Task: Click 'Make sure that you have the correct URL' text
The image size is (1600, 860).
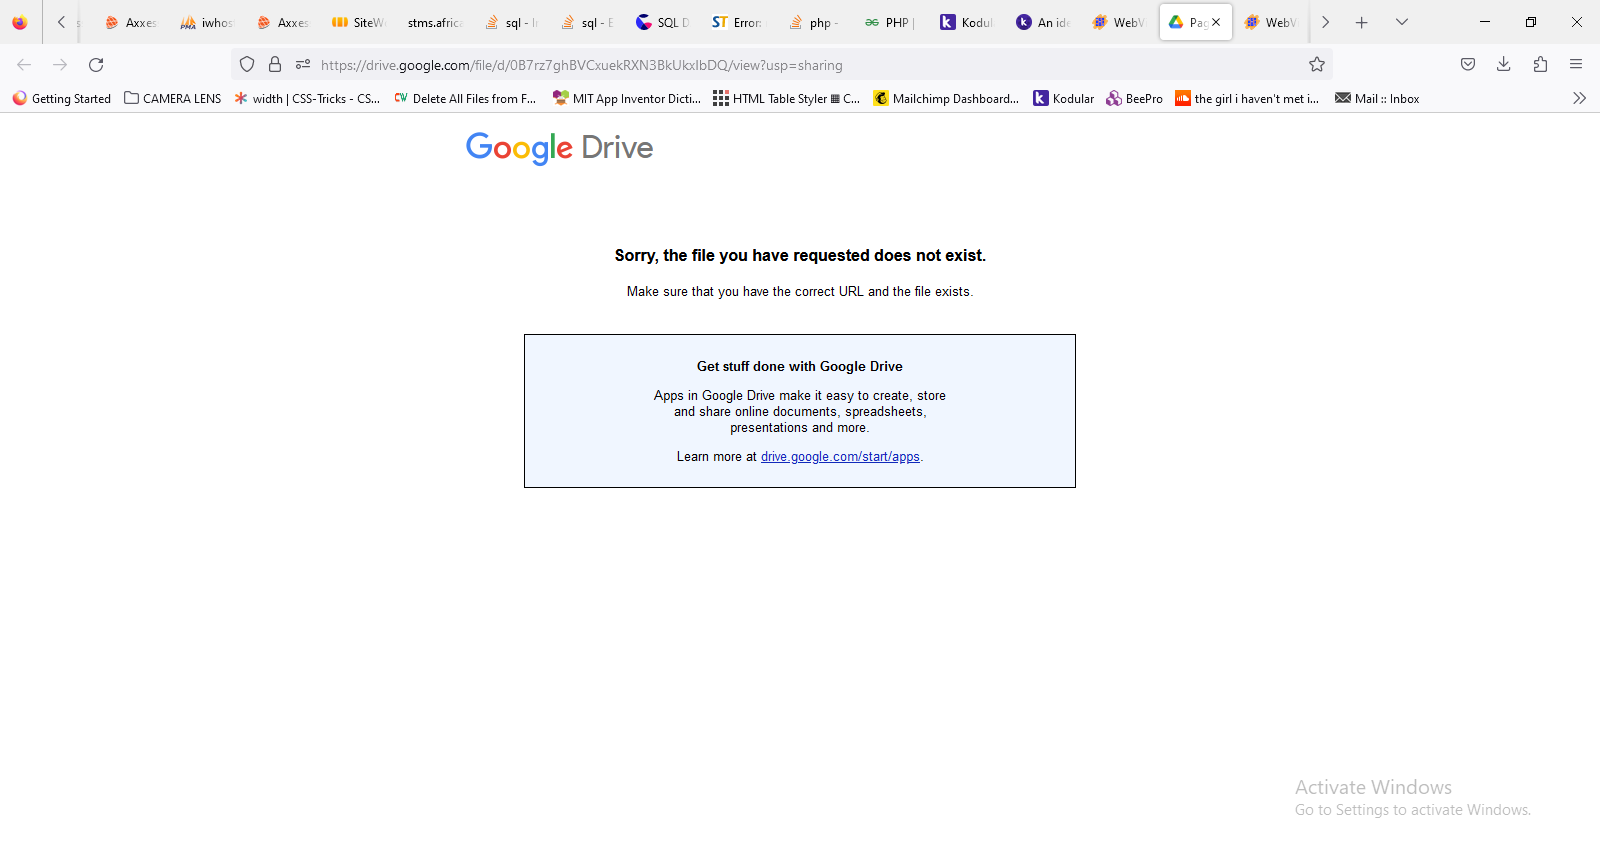Action: [800, 292]
